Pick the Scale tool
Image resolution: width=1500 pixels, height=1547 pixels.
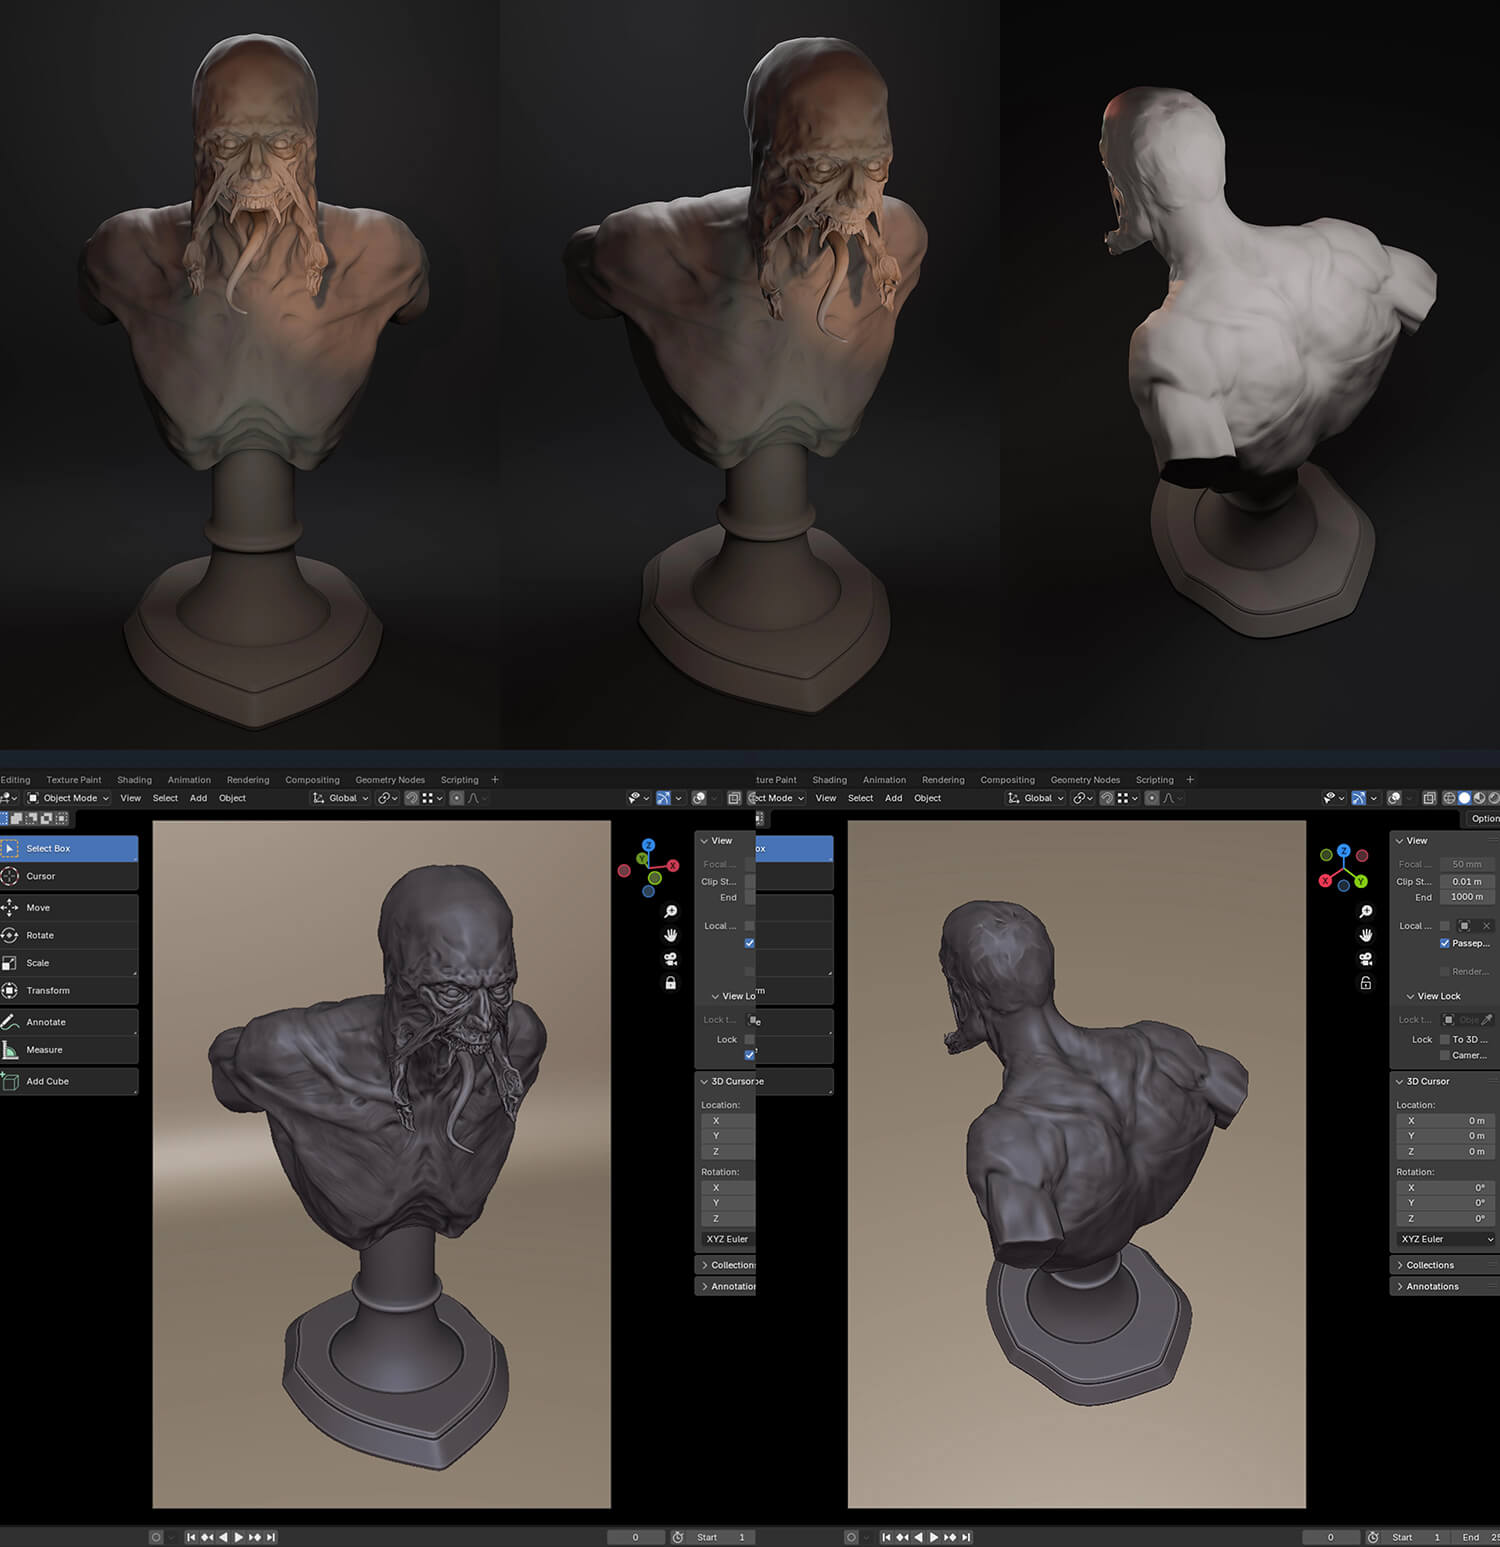tap(37, 963)
